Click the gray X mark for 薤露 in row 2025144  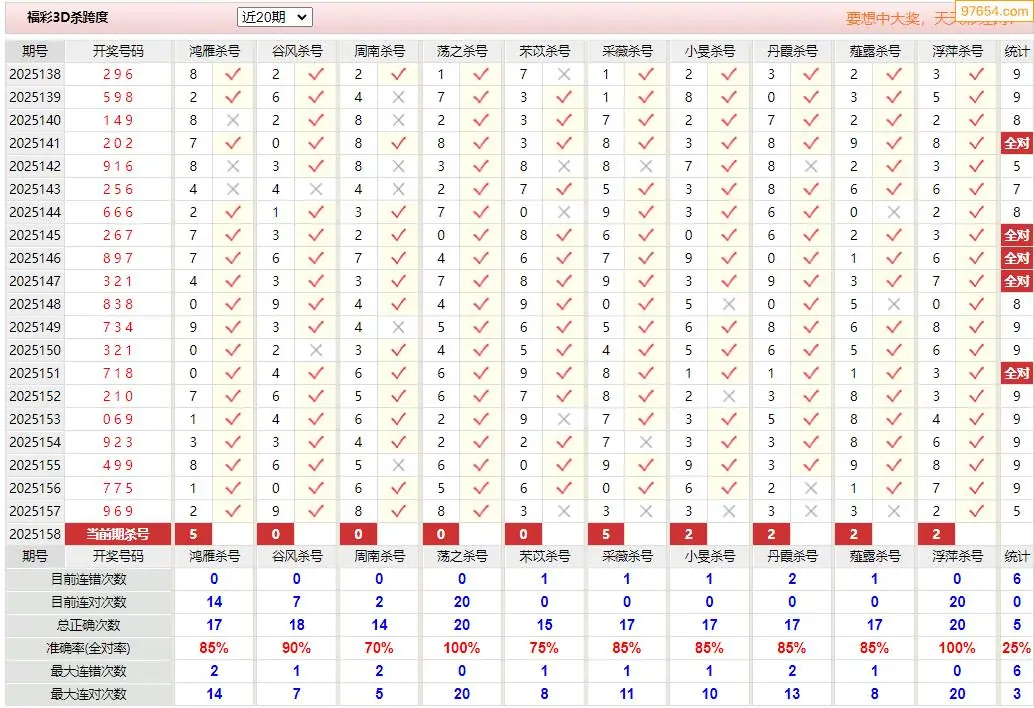pyautogui.click(x=894, y=212)
